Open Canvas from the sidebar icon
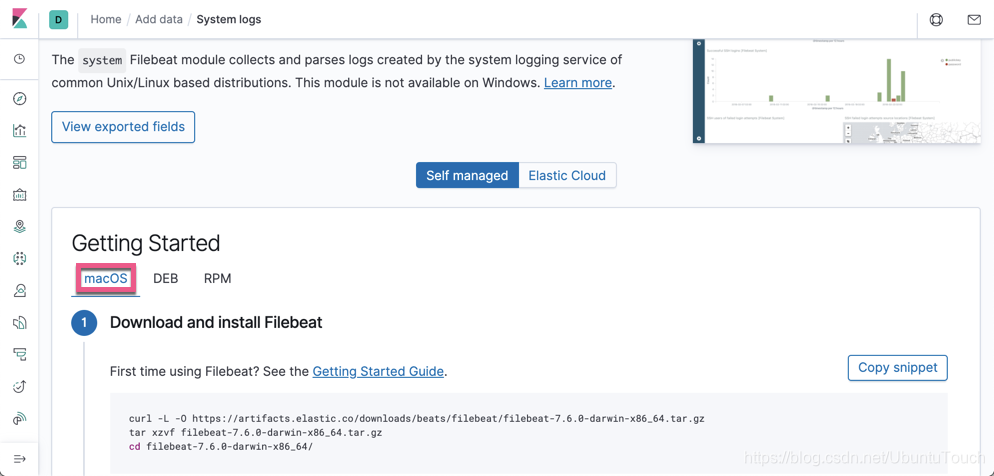Image resolution: width=994 pixels, height=476 pixels. [x=20, y=195]
